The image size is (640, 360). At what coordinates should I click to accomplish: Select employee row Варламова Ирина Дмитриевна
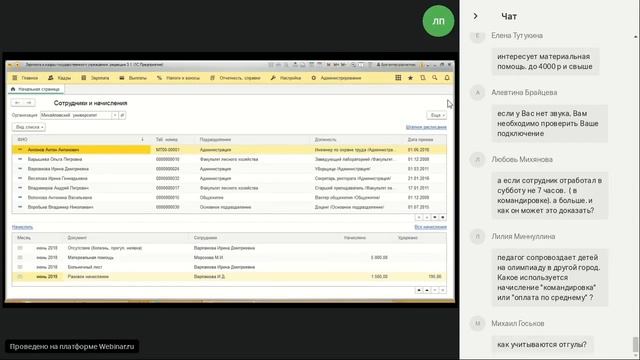coord(229,169)
